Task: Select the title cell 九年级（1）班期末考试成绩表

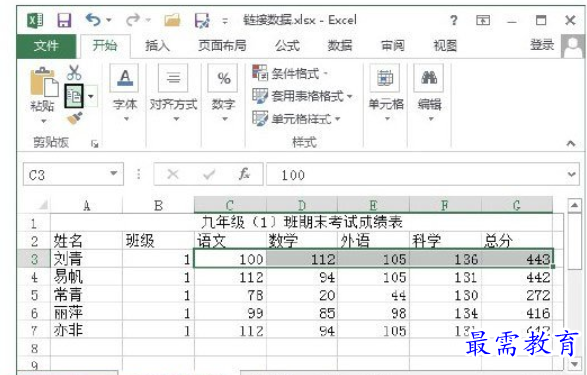Action: click(302, 222)
